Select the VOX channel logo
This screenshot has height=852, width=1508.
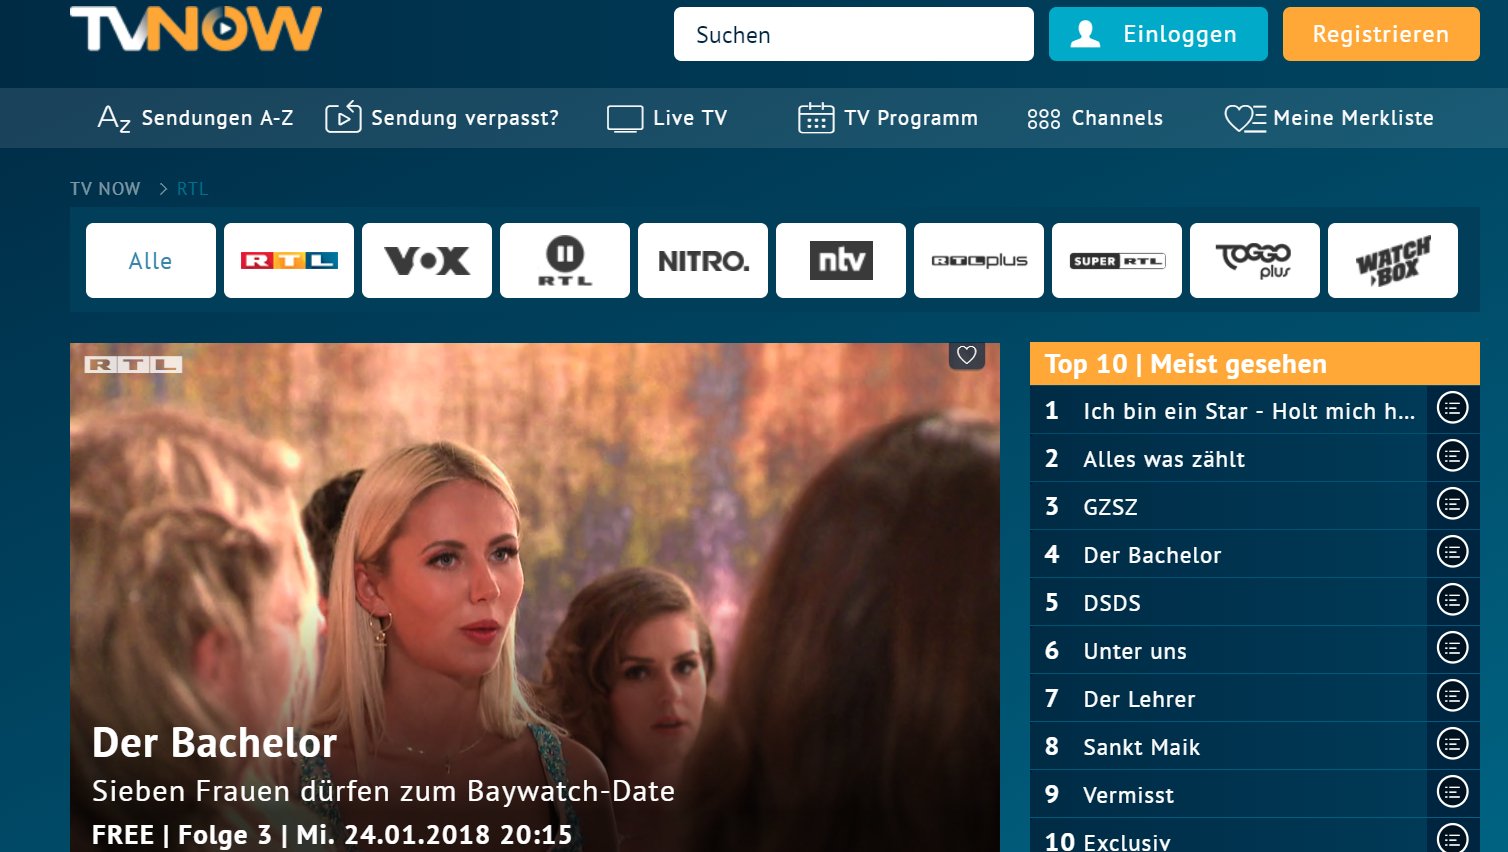tap(427, 260)
